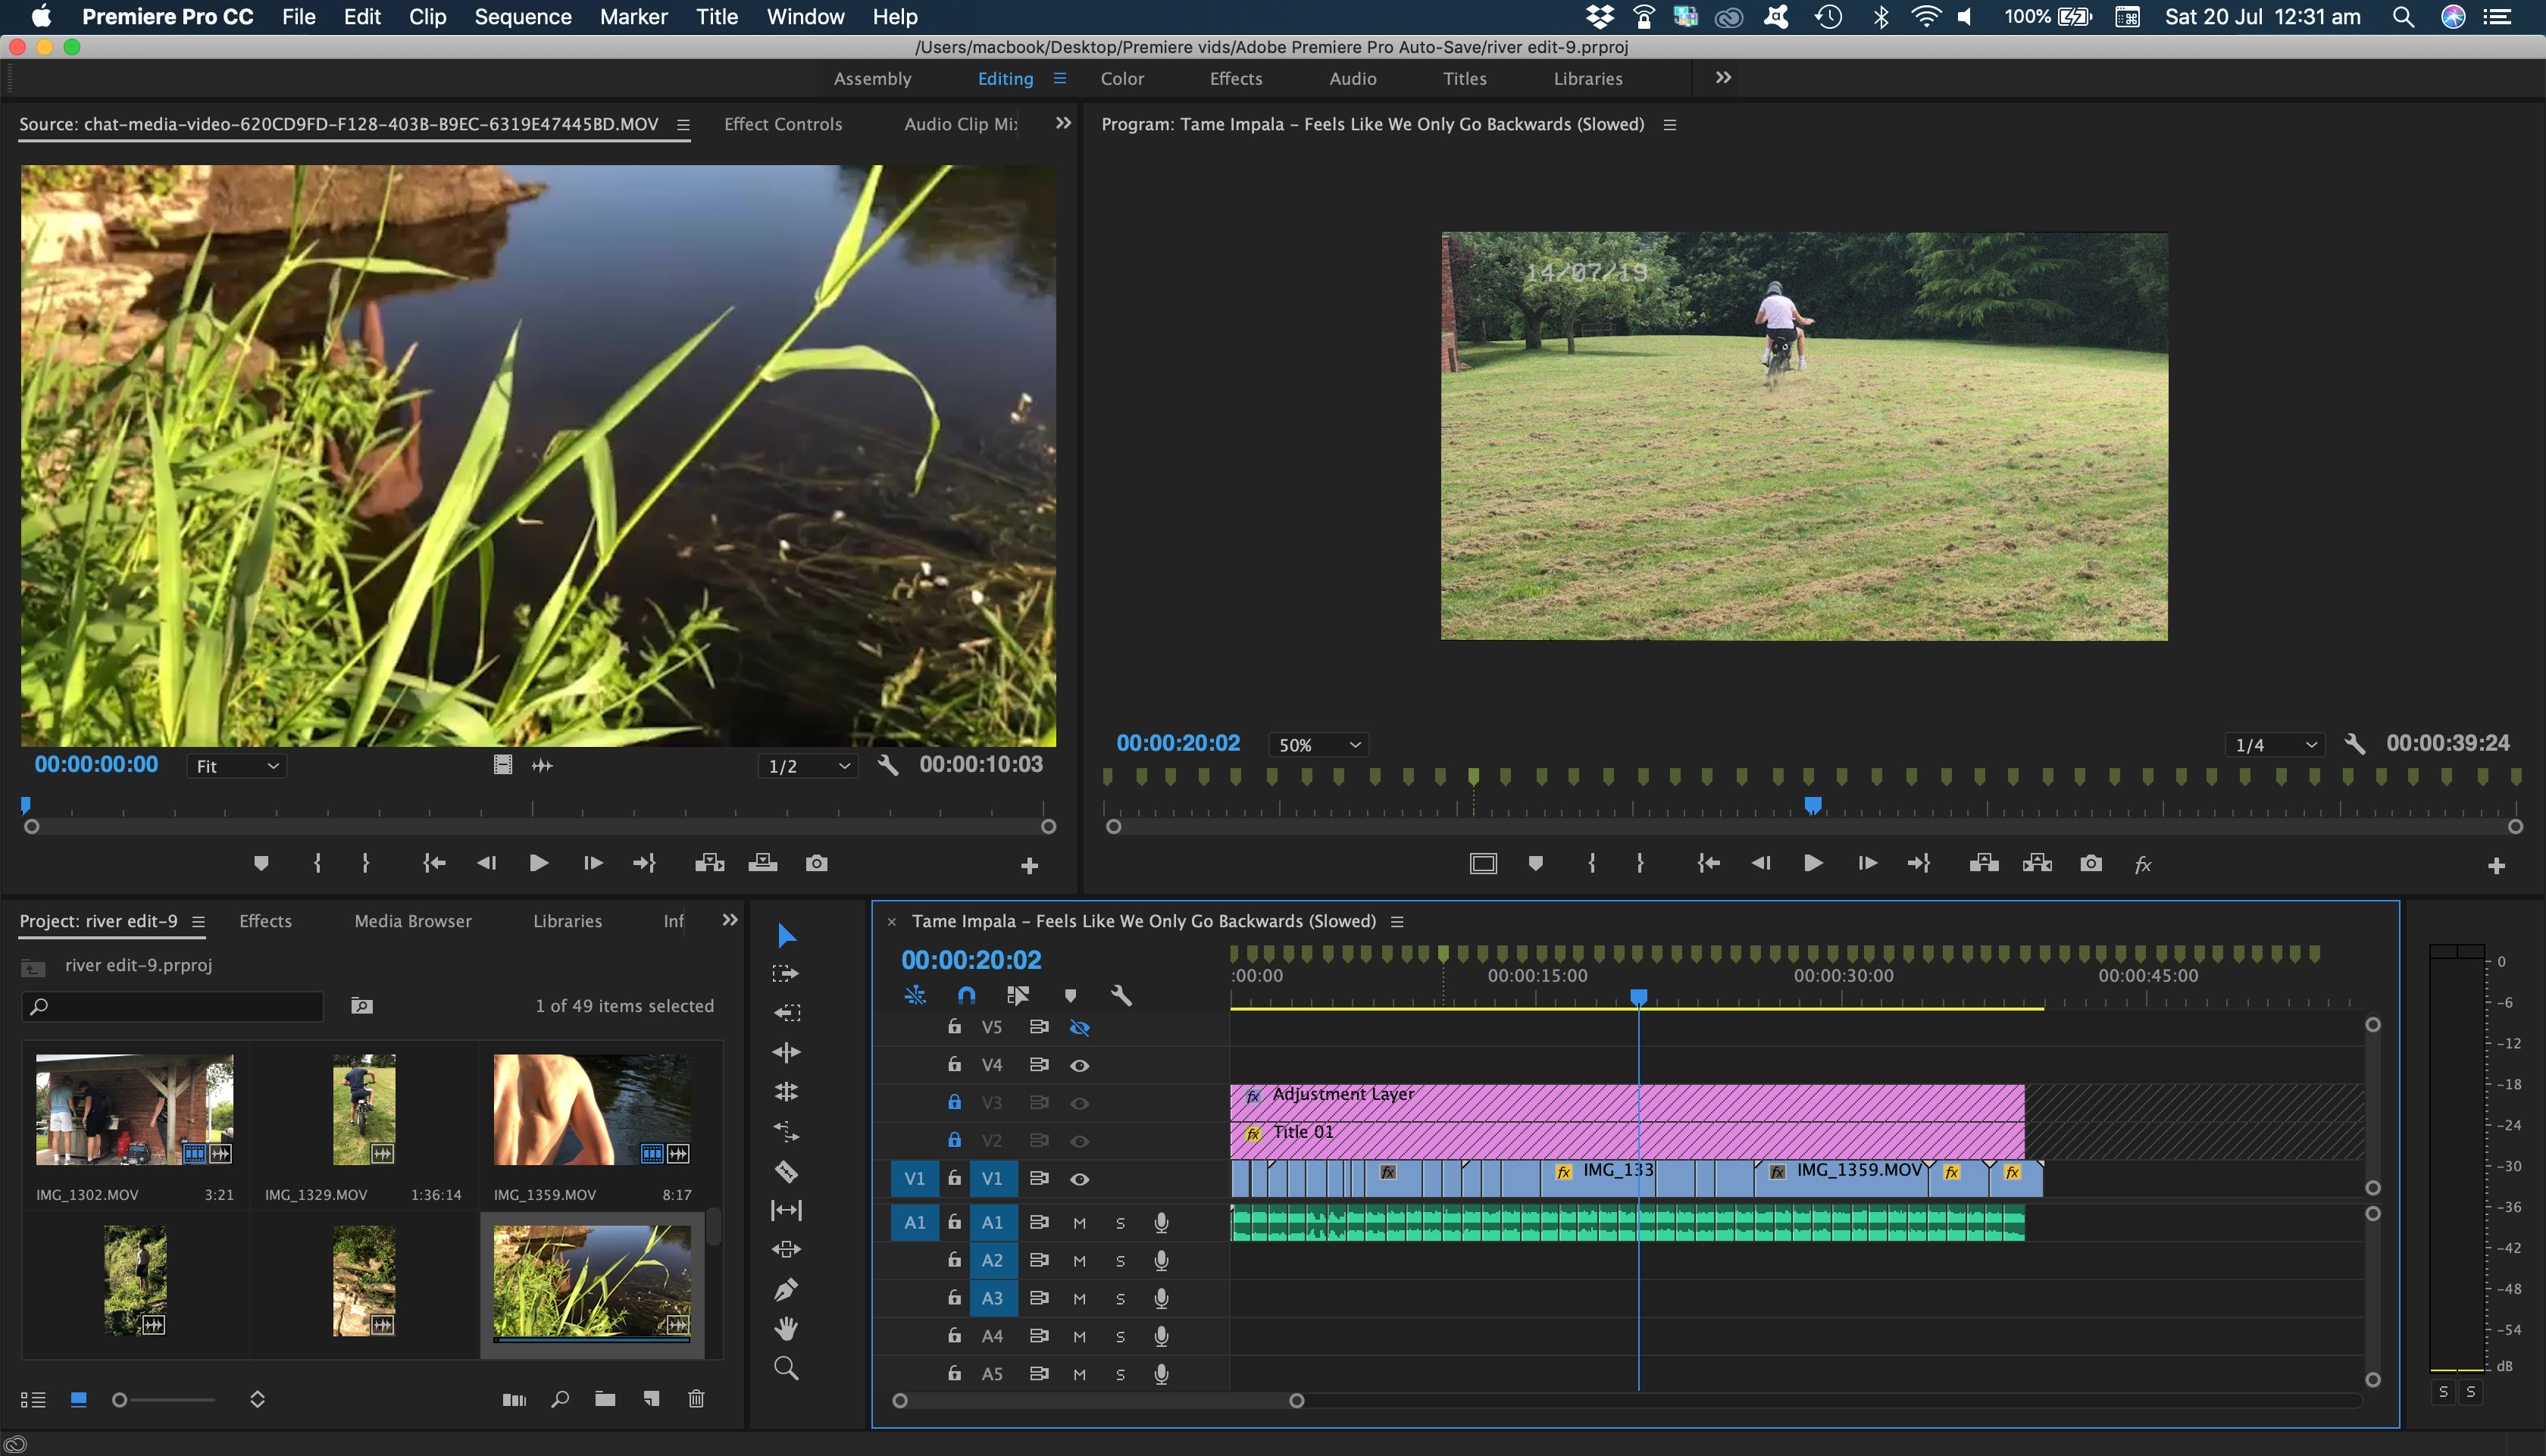Open Media Browser tab
This screenshot has width=2546, height=1456.
tap(413, 921)
